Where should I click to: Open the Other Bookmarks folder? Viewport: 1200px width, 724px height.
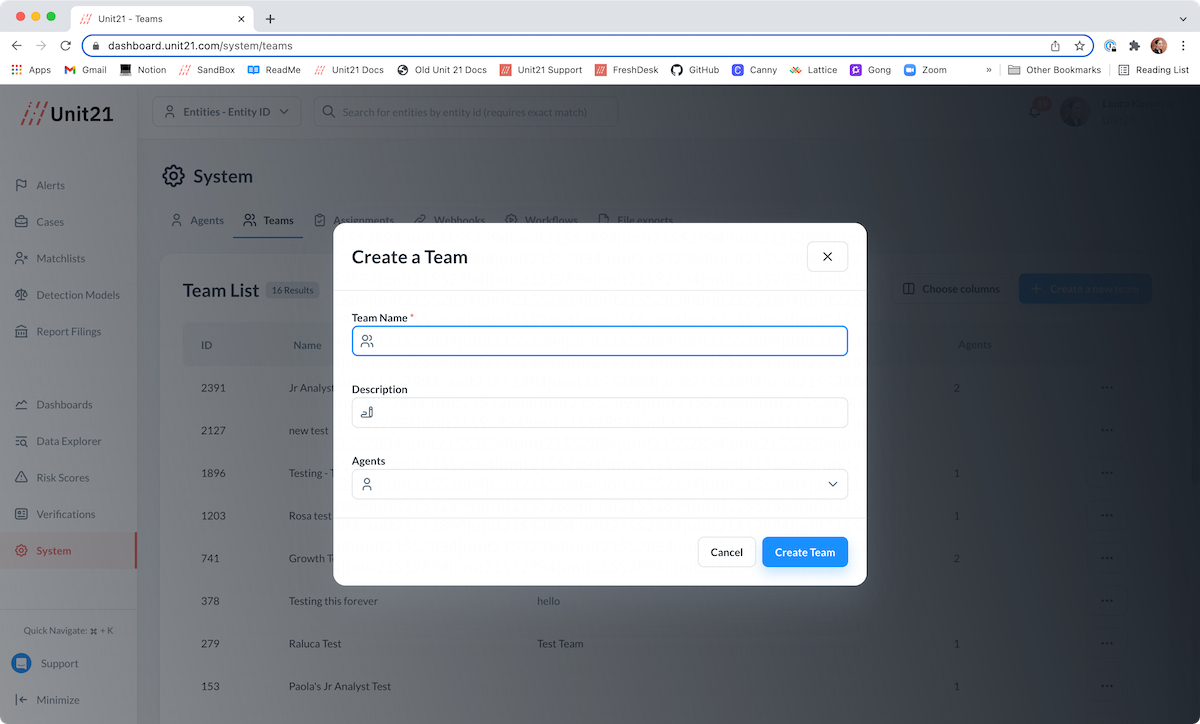coord(1054,70)
